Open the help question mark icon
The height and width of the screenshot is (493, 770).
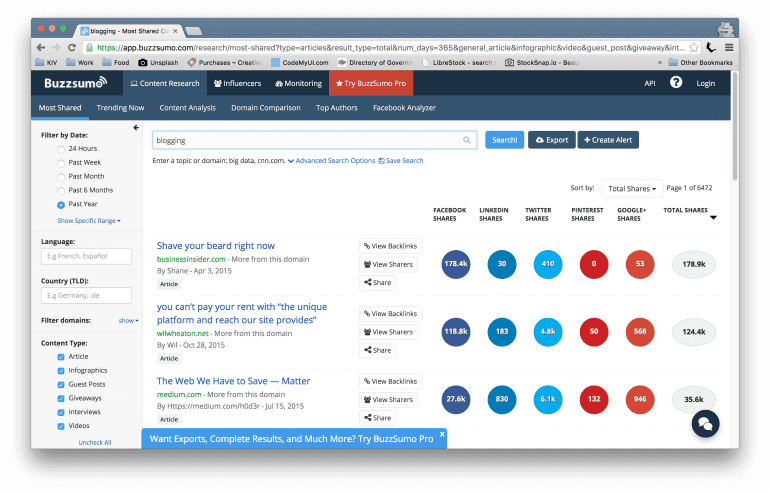676,82
